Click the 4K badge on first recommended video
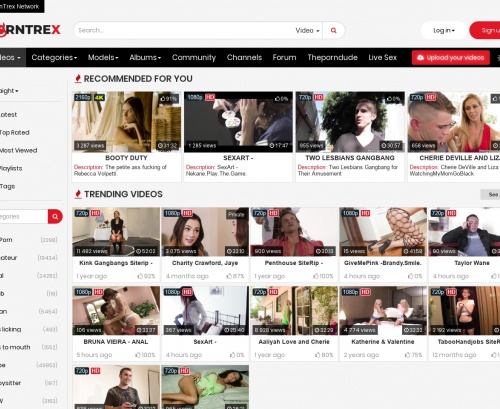 (99, 97)
